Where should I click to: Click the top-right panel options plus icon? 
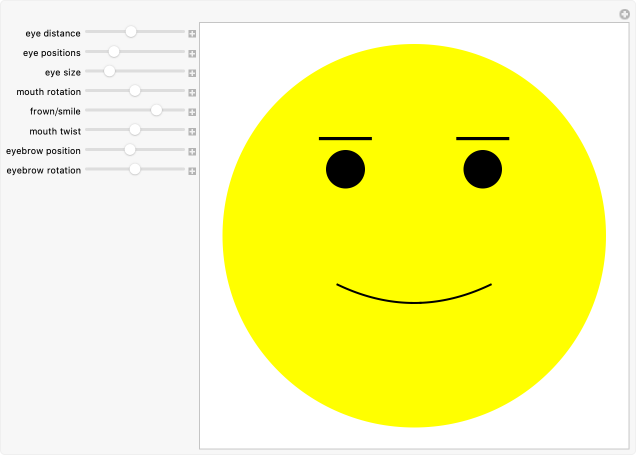coord(624,14)
